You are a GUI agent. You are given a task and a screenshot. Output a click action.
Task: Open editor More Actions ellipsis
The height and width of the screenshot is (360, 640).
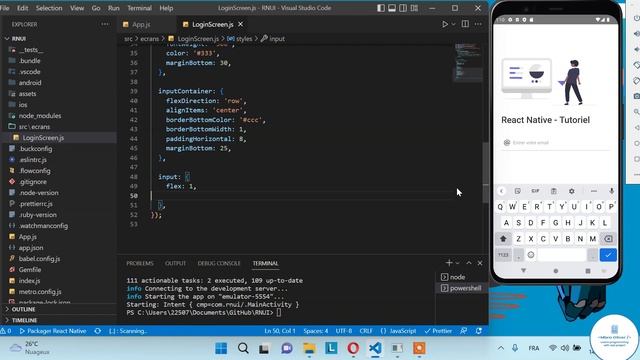click(478, 24)
